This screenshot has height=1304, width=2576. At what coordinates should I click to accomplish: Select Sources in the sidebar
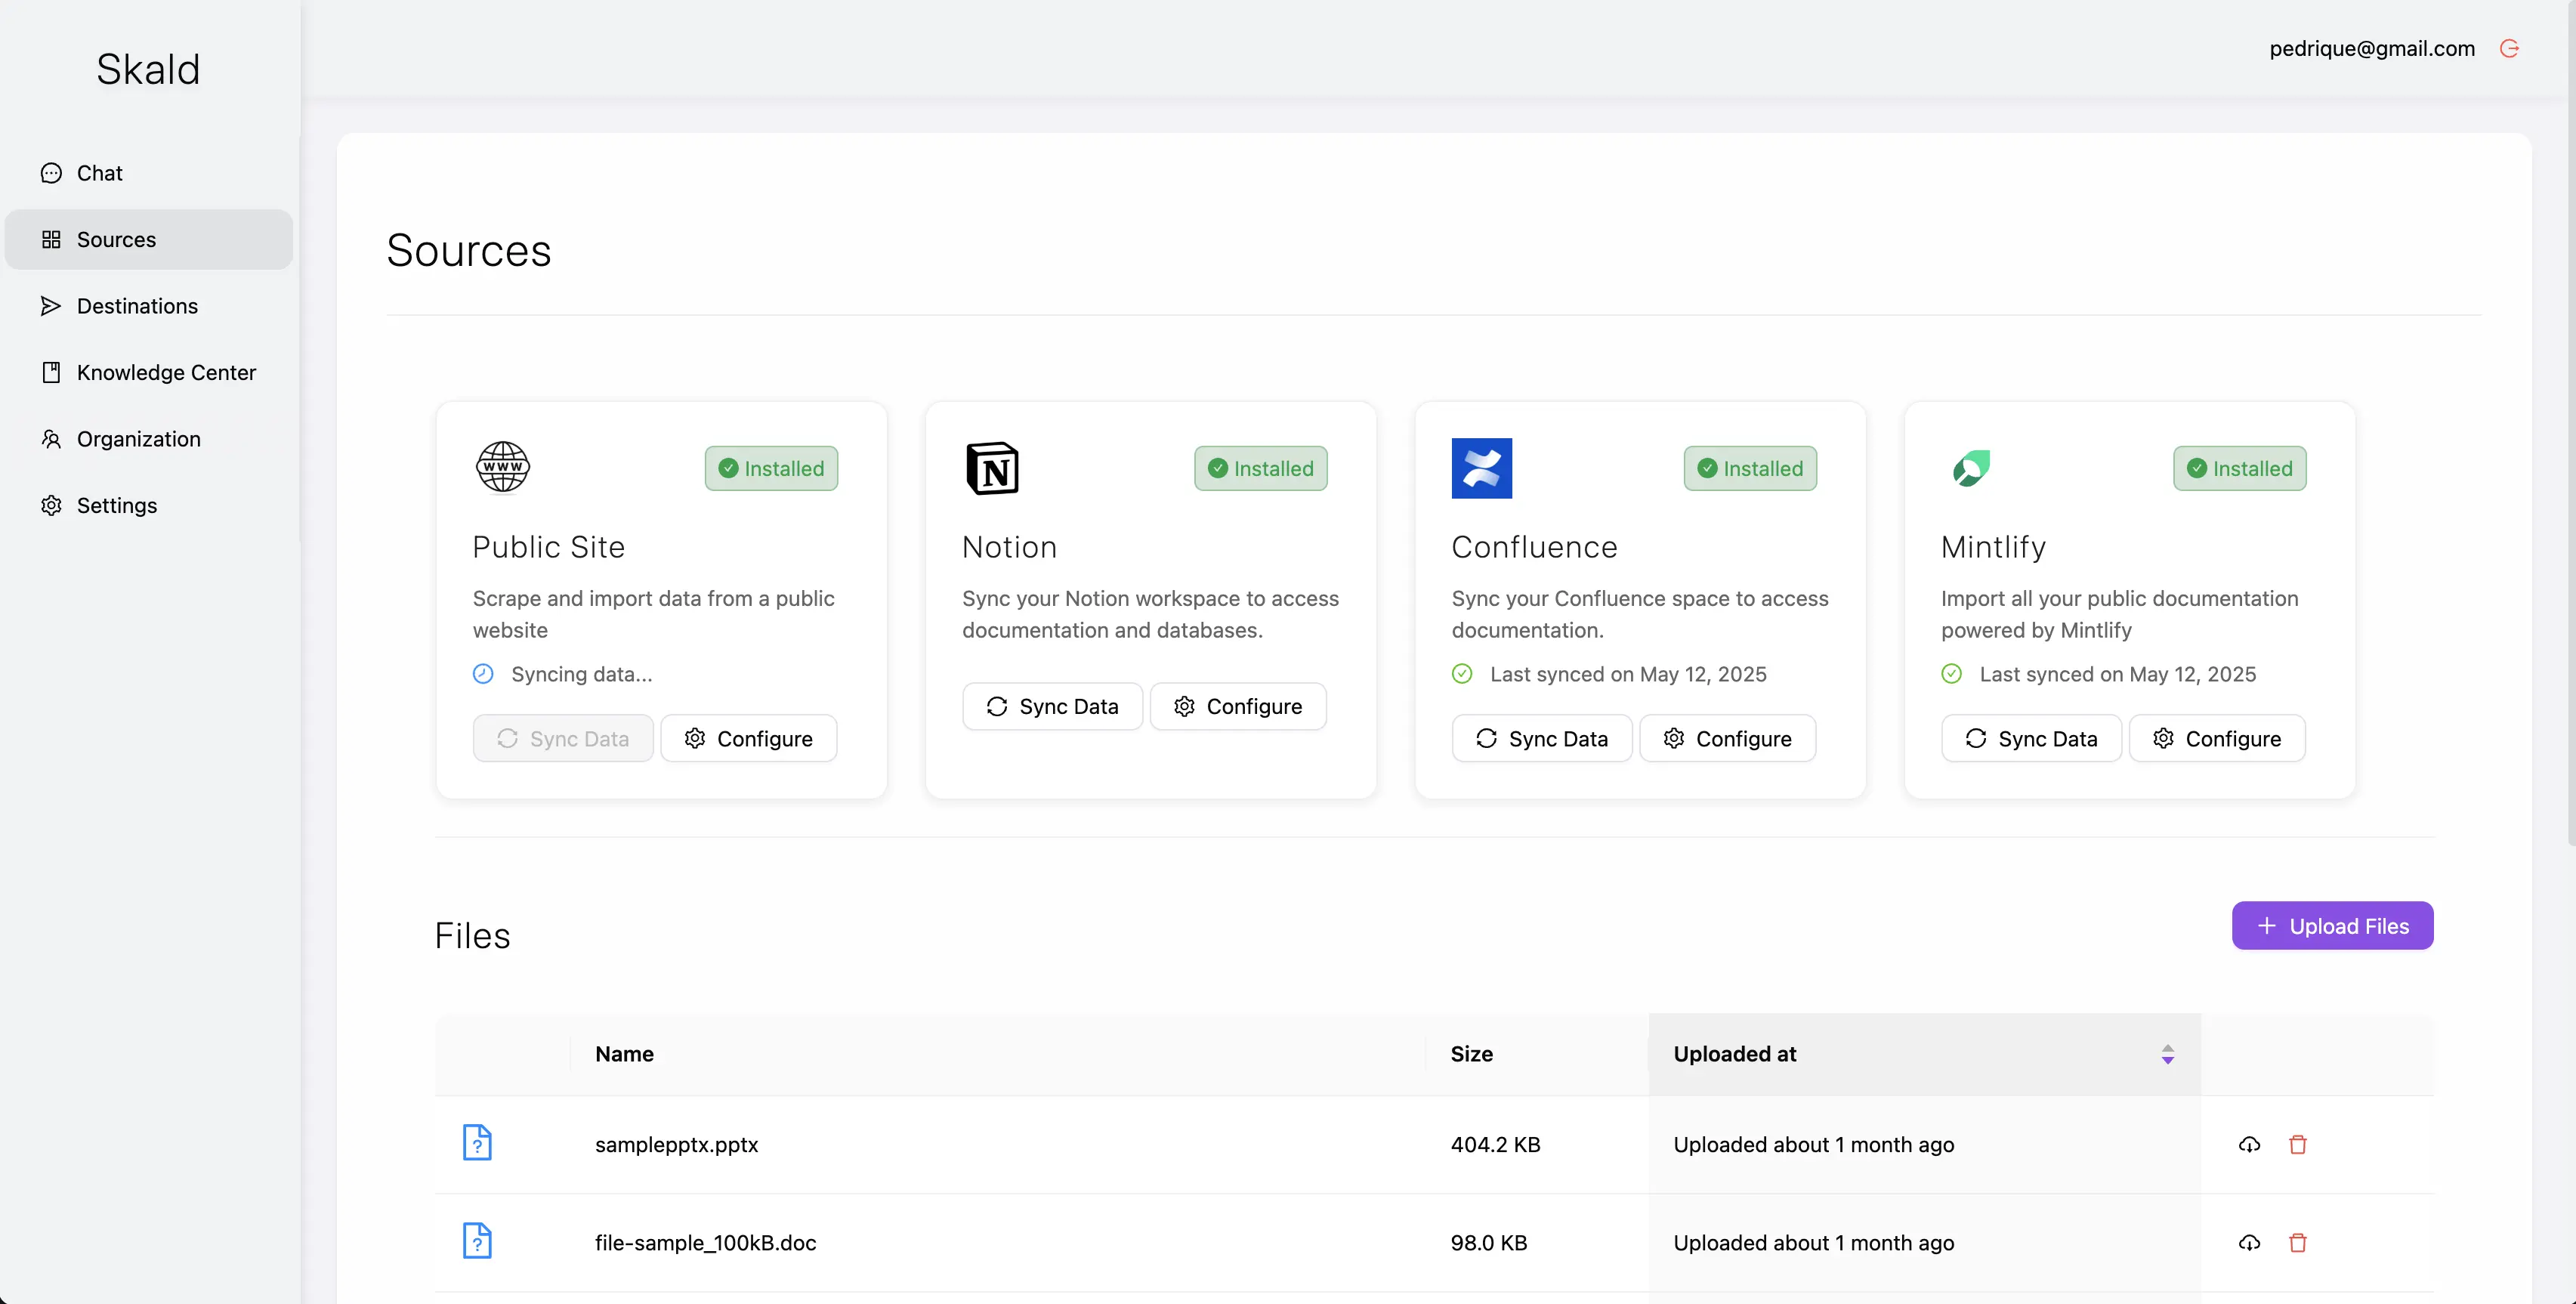pos(148,239)
